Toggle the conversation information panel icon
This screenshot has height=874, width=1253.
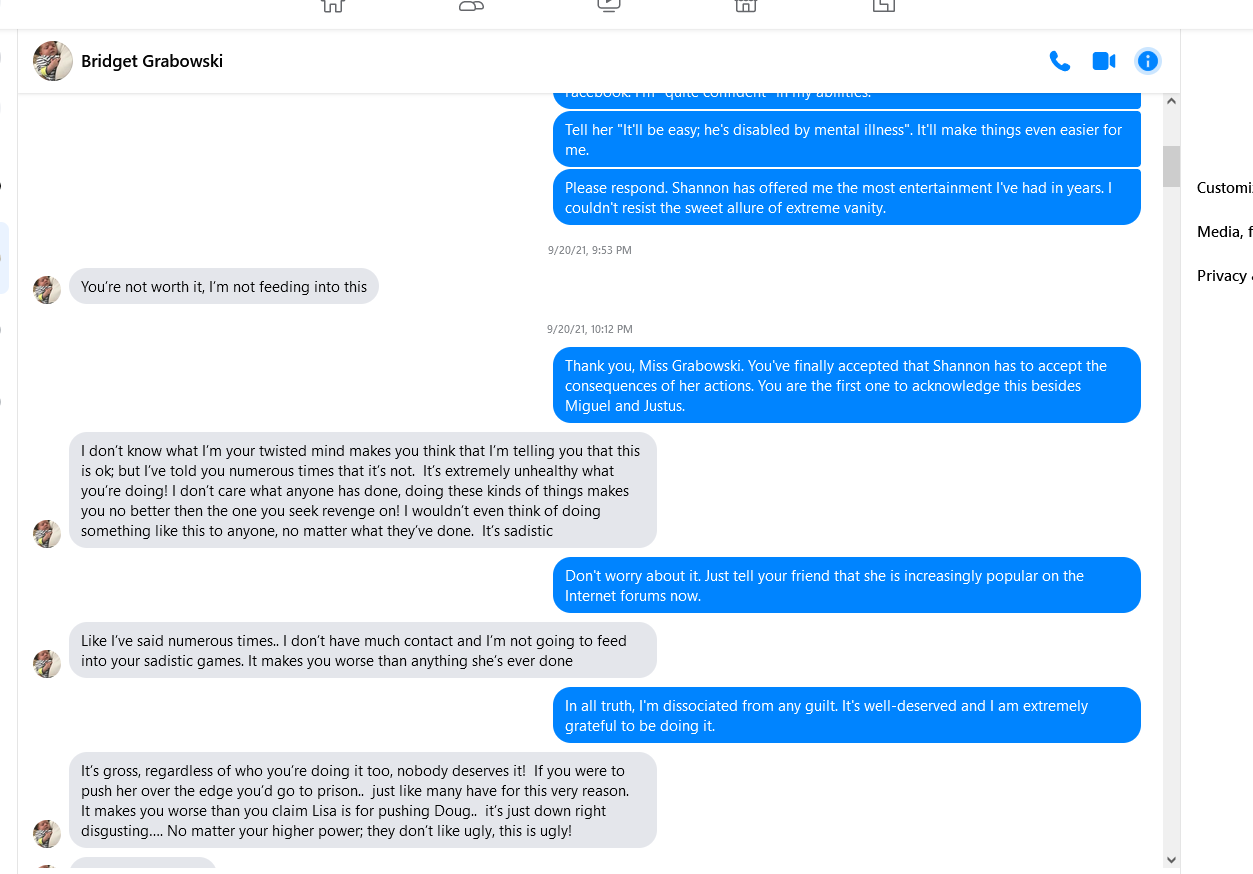pyautogui.click(x=1147, y=61)
